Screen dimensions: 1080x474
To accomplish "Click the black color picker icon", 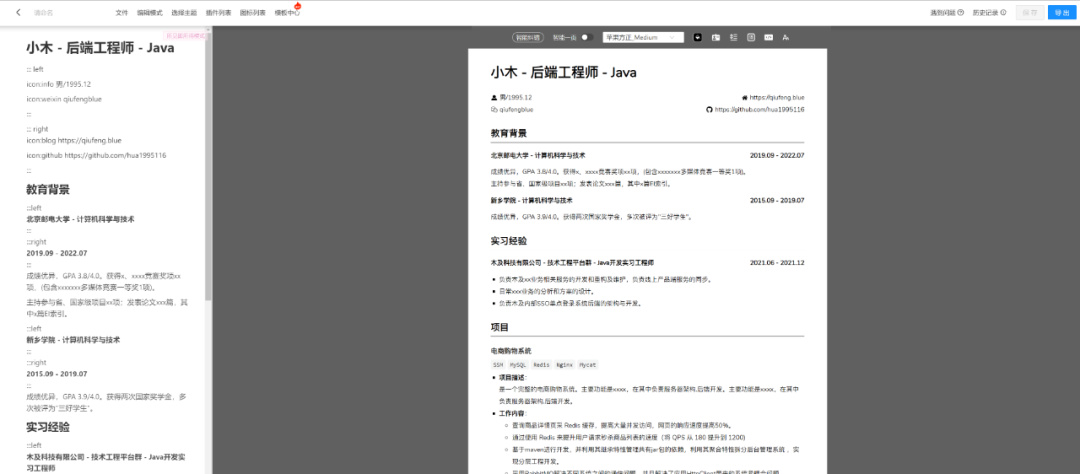I will (x=698, y=37).
